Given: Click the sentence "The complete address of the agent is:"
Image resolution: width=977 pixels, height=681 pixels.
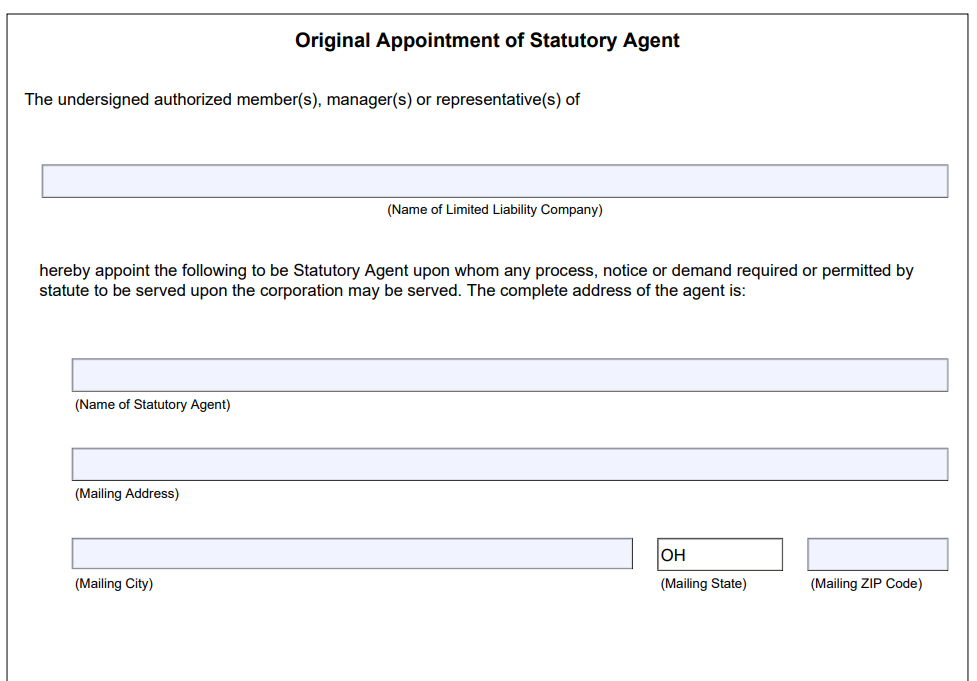Looking at the screenshot, I should click(606, 291).
